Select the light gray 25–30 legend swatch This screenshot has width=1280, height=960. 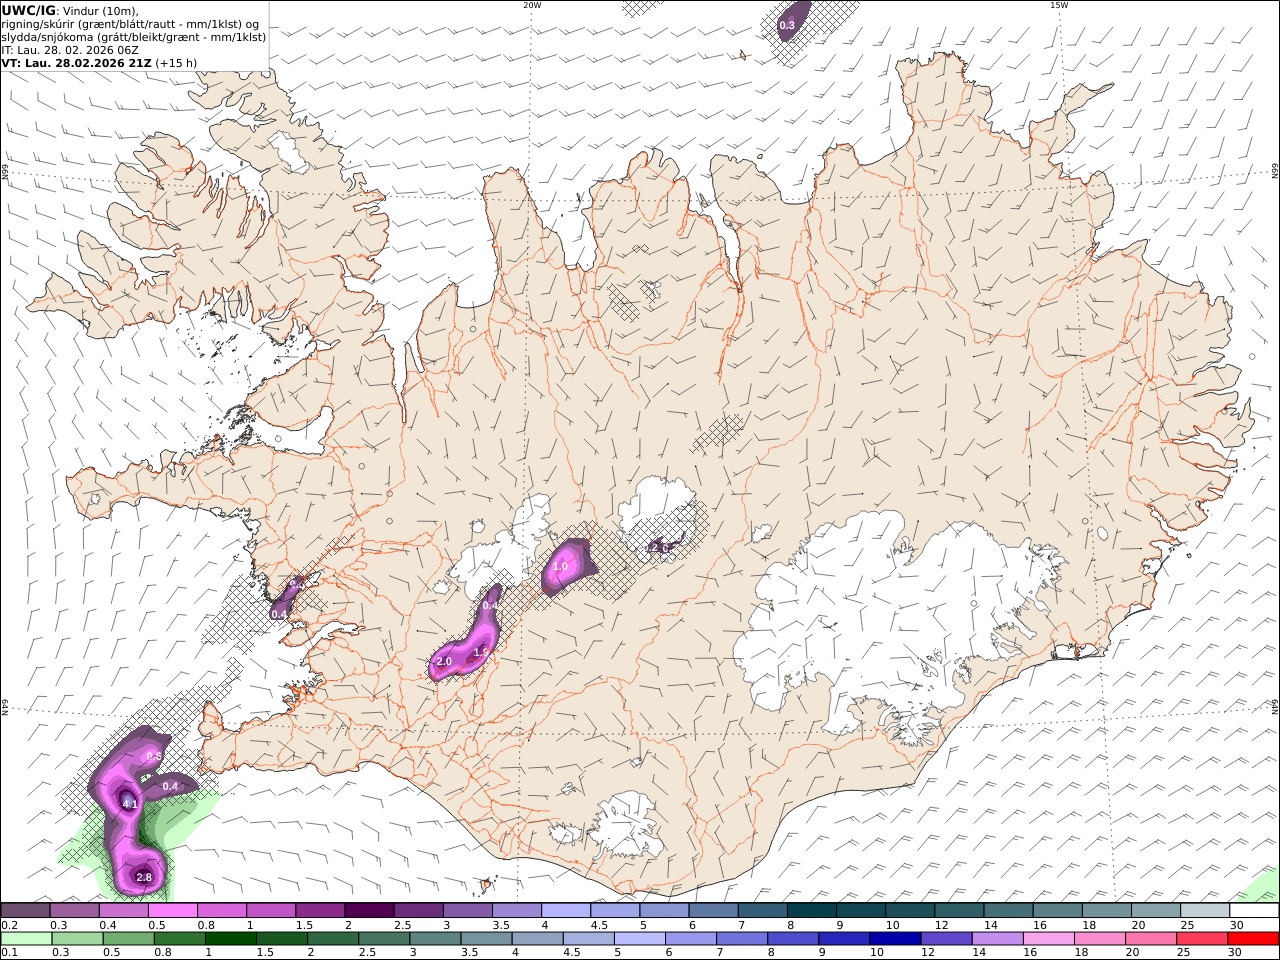coord(1205,910)
